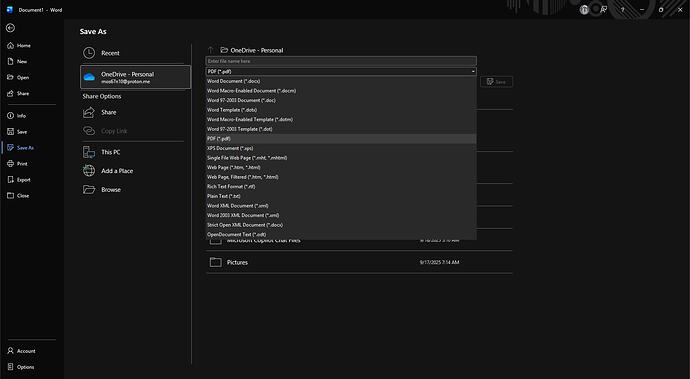690x379 pixels.
Task: Select Web Page, Filtered option
Action: tap(341, 177)
